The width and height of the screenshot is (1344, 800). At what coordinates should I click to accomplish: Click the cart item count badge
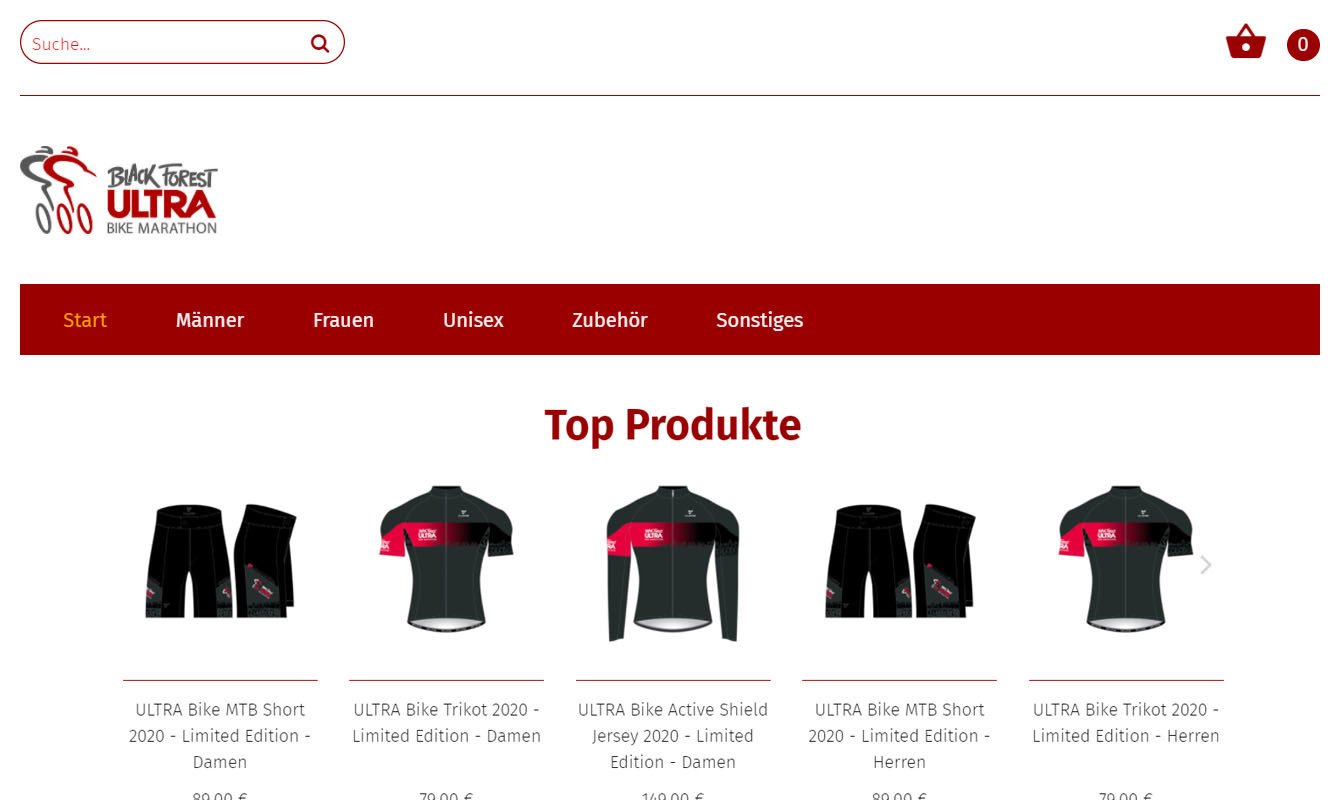click(1303, 44)
